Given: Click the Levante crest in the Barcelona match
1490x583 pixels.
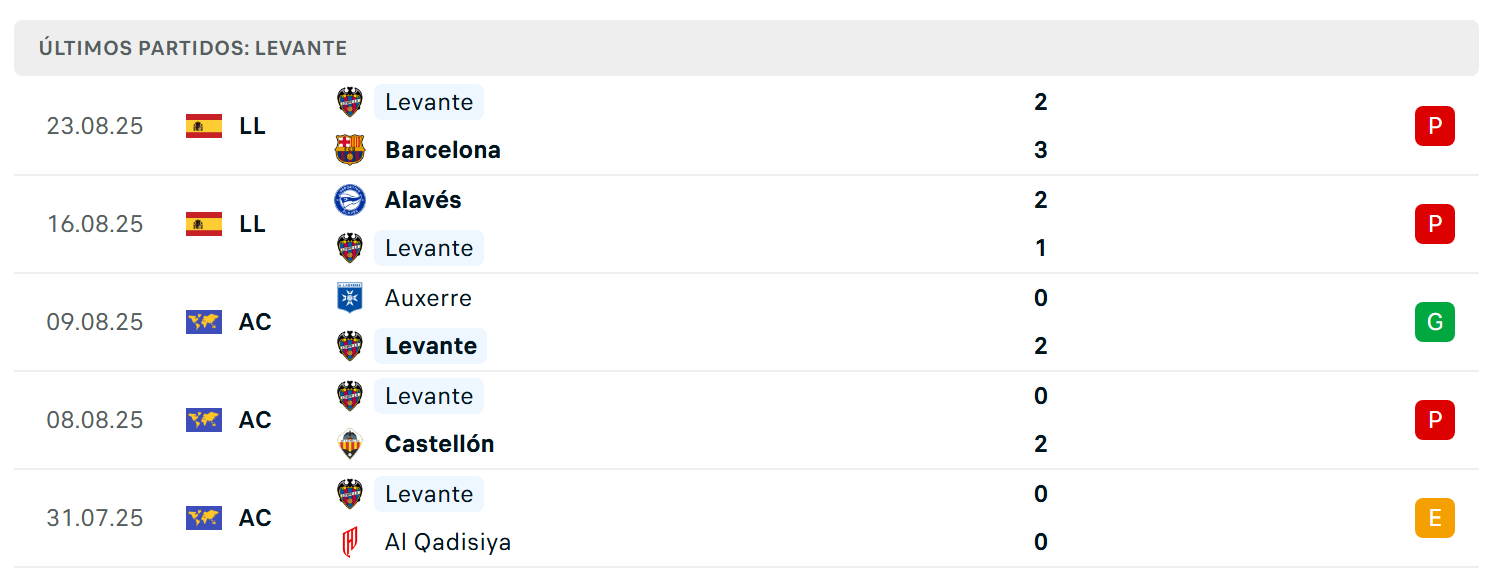Looking at the screenshot, I should point(349,102).
